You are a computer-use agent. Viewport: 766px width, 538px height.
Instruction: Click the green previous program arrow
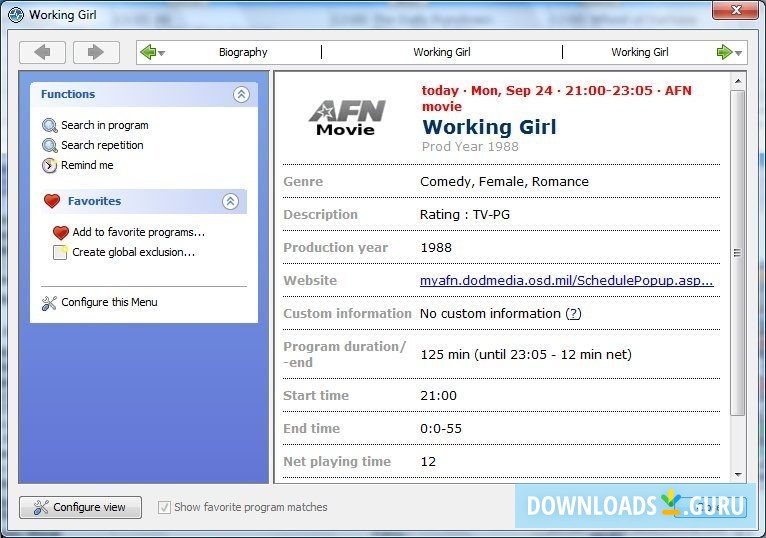point(148,52)
